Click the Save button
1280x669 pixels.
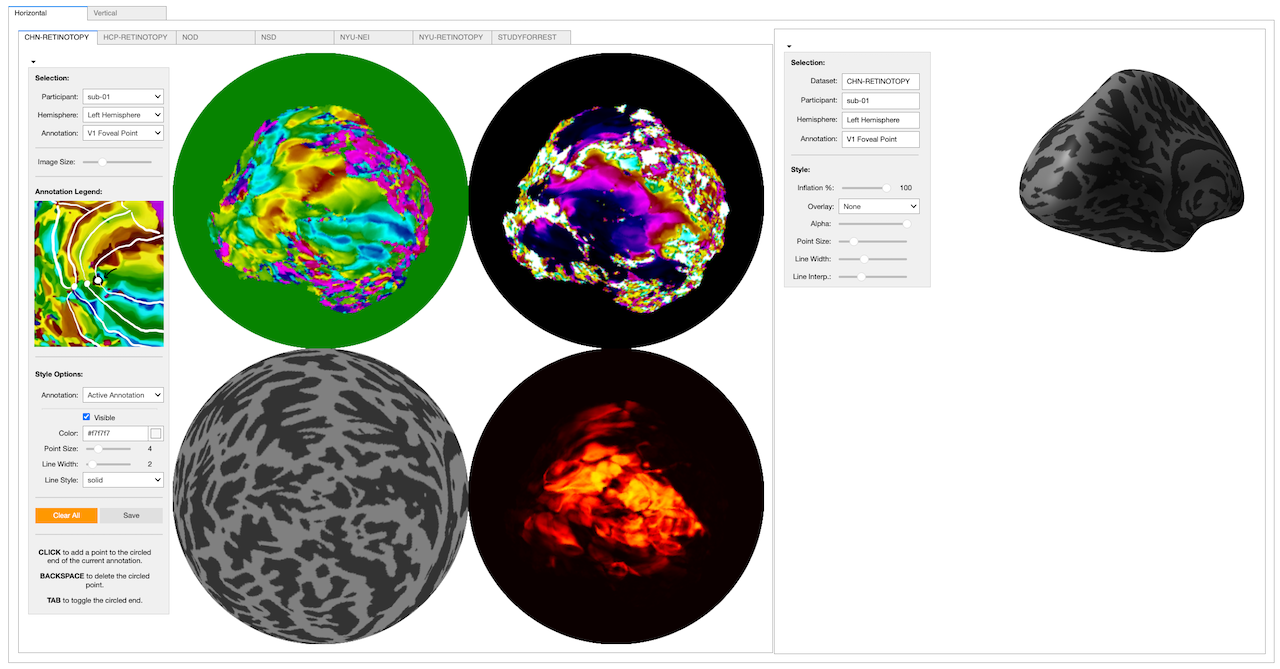(x=131, y=516)
